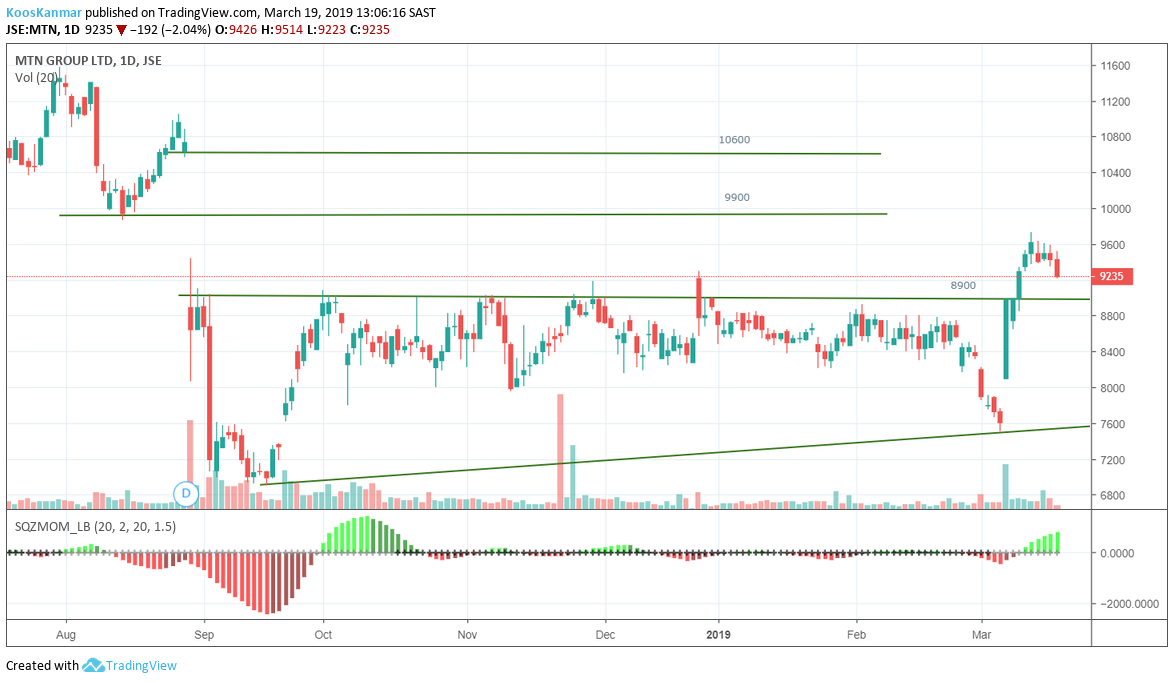
Task: Click the TradingView logo icon at the bottom
Action: (93, 665)
